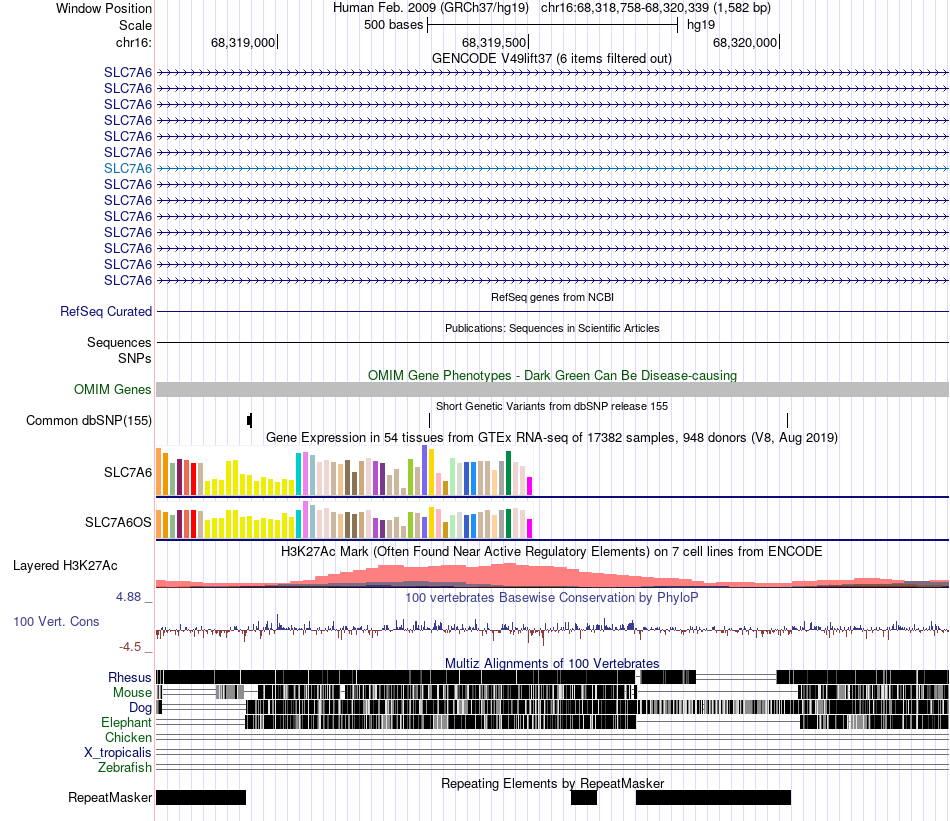Click the SLC7A6OS GTEx label
This screenshot has height=821, width=950.
(x=118, y=522)
